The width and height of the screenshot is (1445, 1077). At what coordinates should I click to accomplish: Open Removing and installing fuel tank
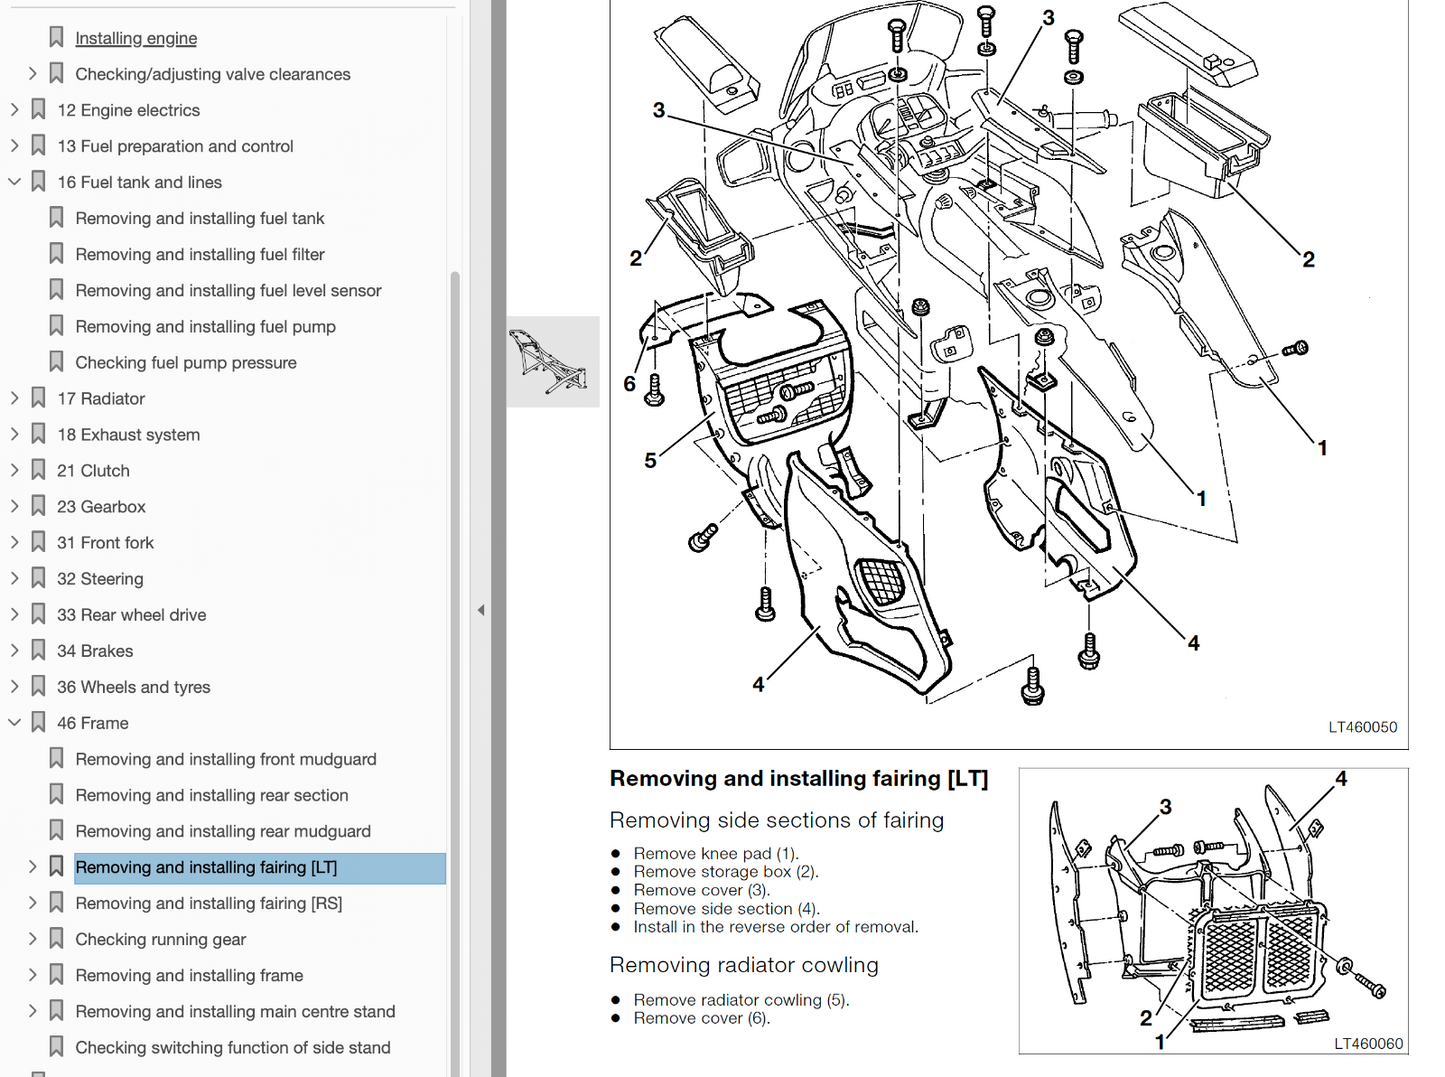[x=200, y=218]
